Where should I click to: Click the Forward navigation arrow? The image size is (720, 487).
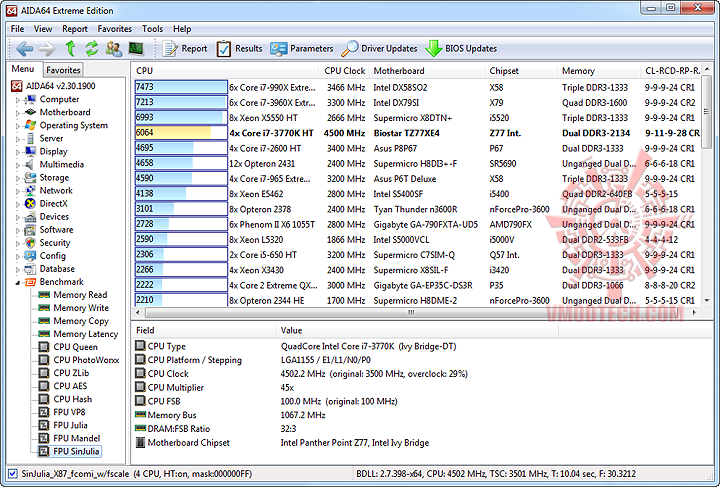tap(46, 49)
